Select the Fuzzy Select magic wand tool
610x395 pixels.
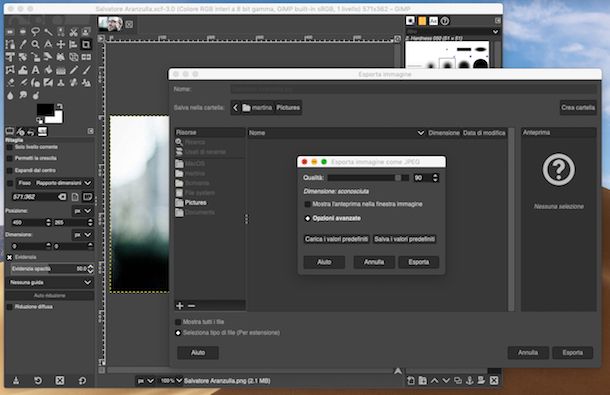48,32
